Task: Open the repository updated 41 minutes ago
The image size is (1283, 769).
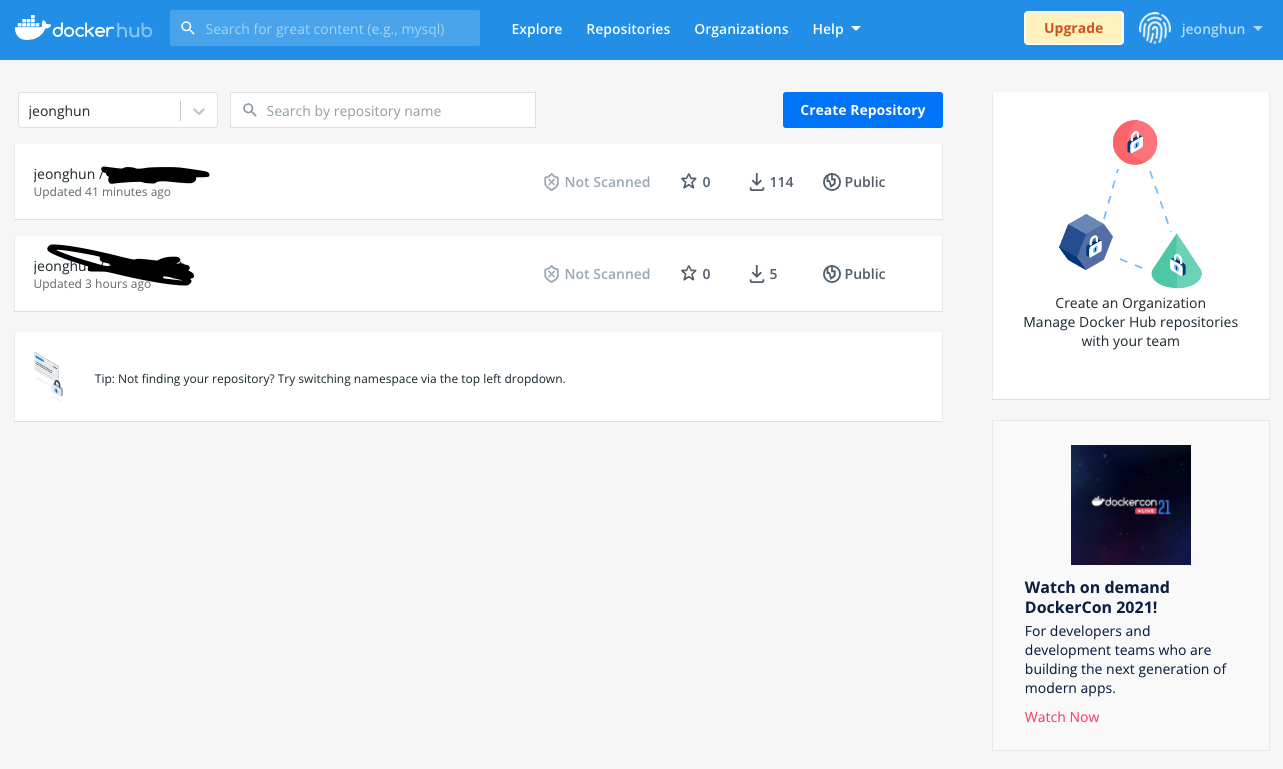Action: point(478,182)
